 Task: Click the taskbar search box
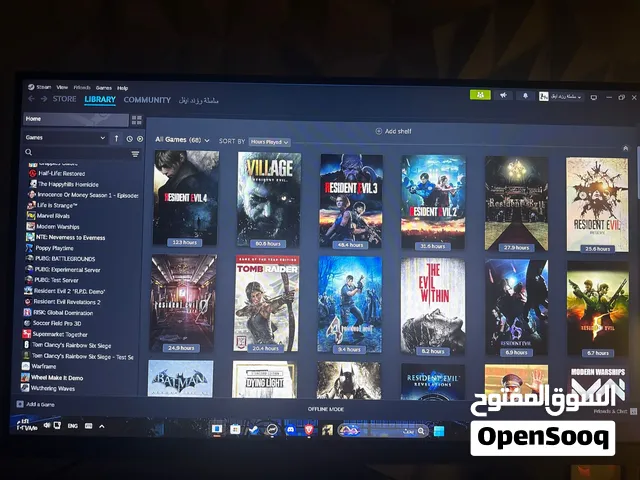point(384,431)
